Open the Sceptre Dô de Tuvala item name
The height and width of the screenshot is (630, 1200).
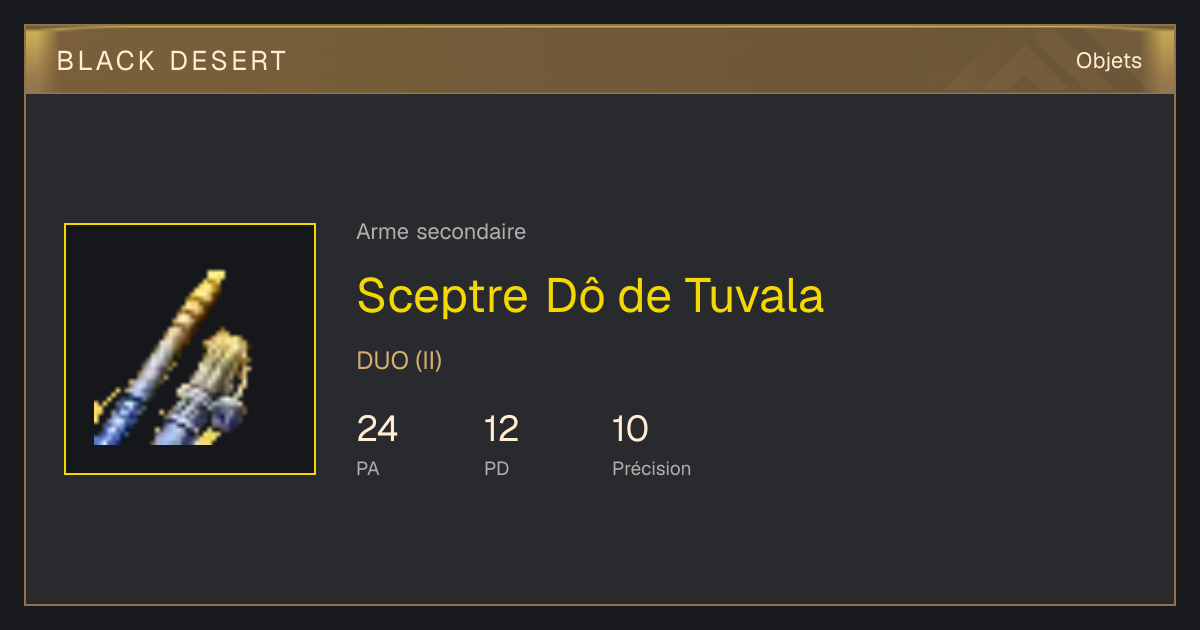(590, 295)
